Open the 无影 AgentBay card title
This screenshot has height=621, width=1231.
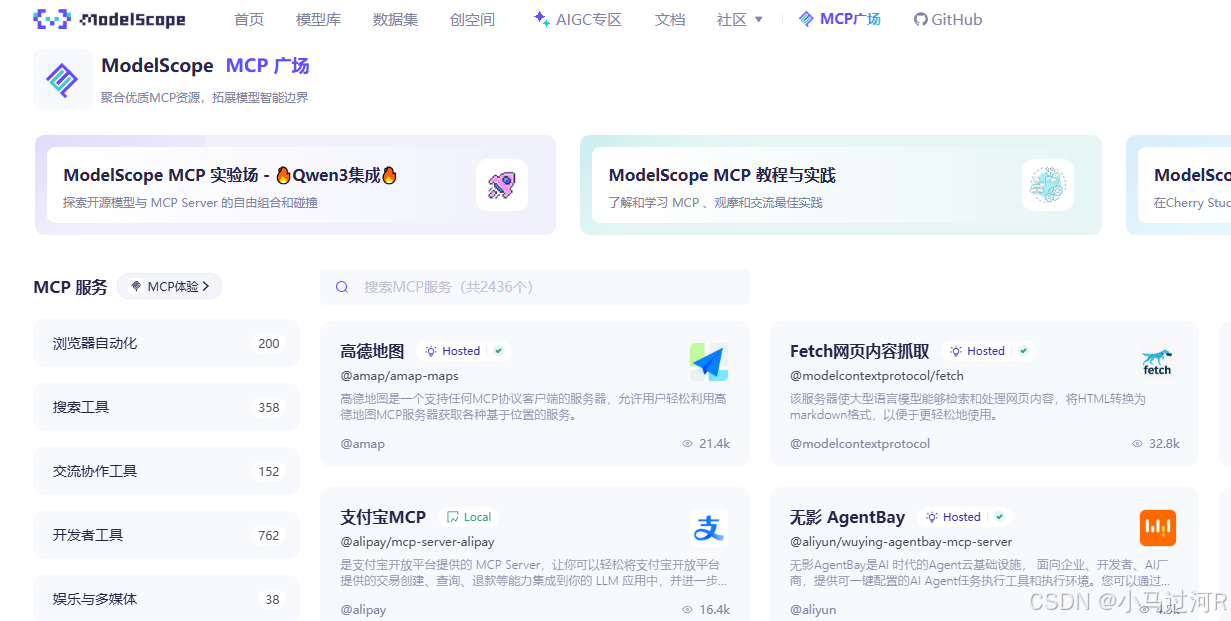847,517
